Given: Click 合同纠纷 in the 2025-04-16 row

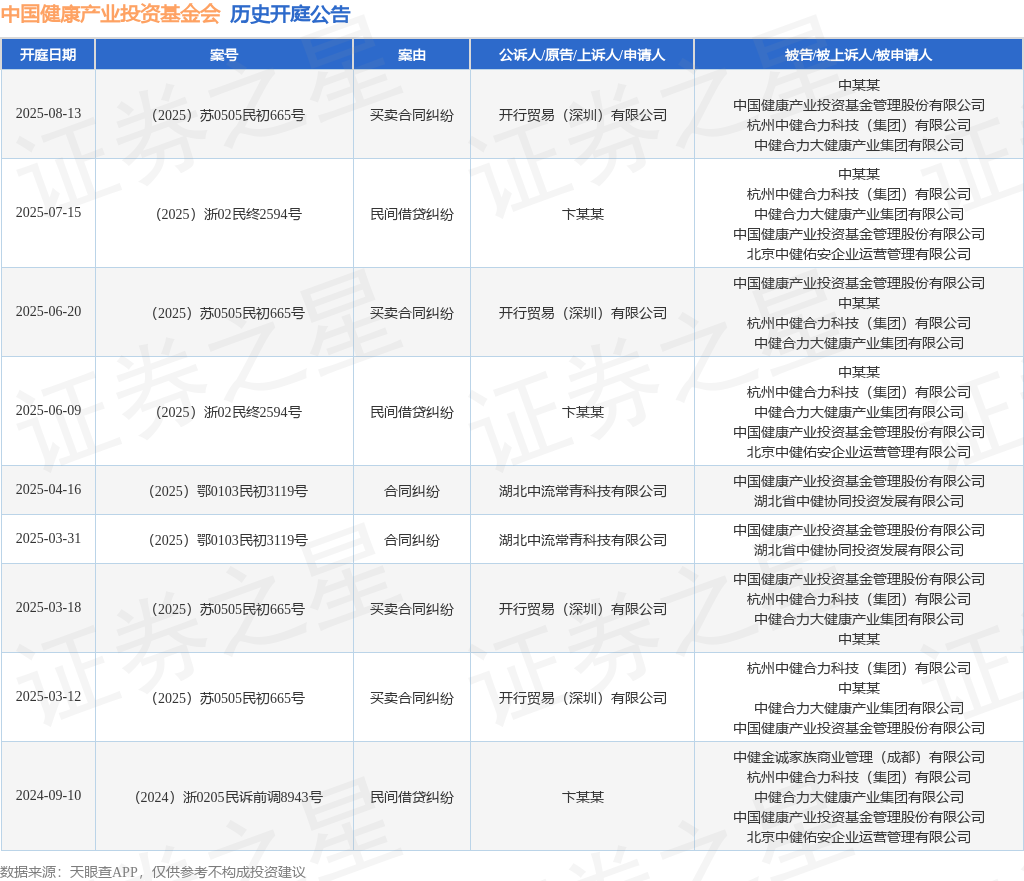Looking at the screenshot, I should [x=411, y=491].
